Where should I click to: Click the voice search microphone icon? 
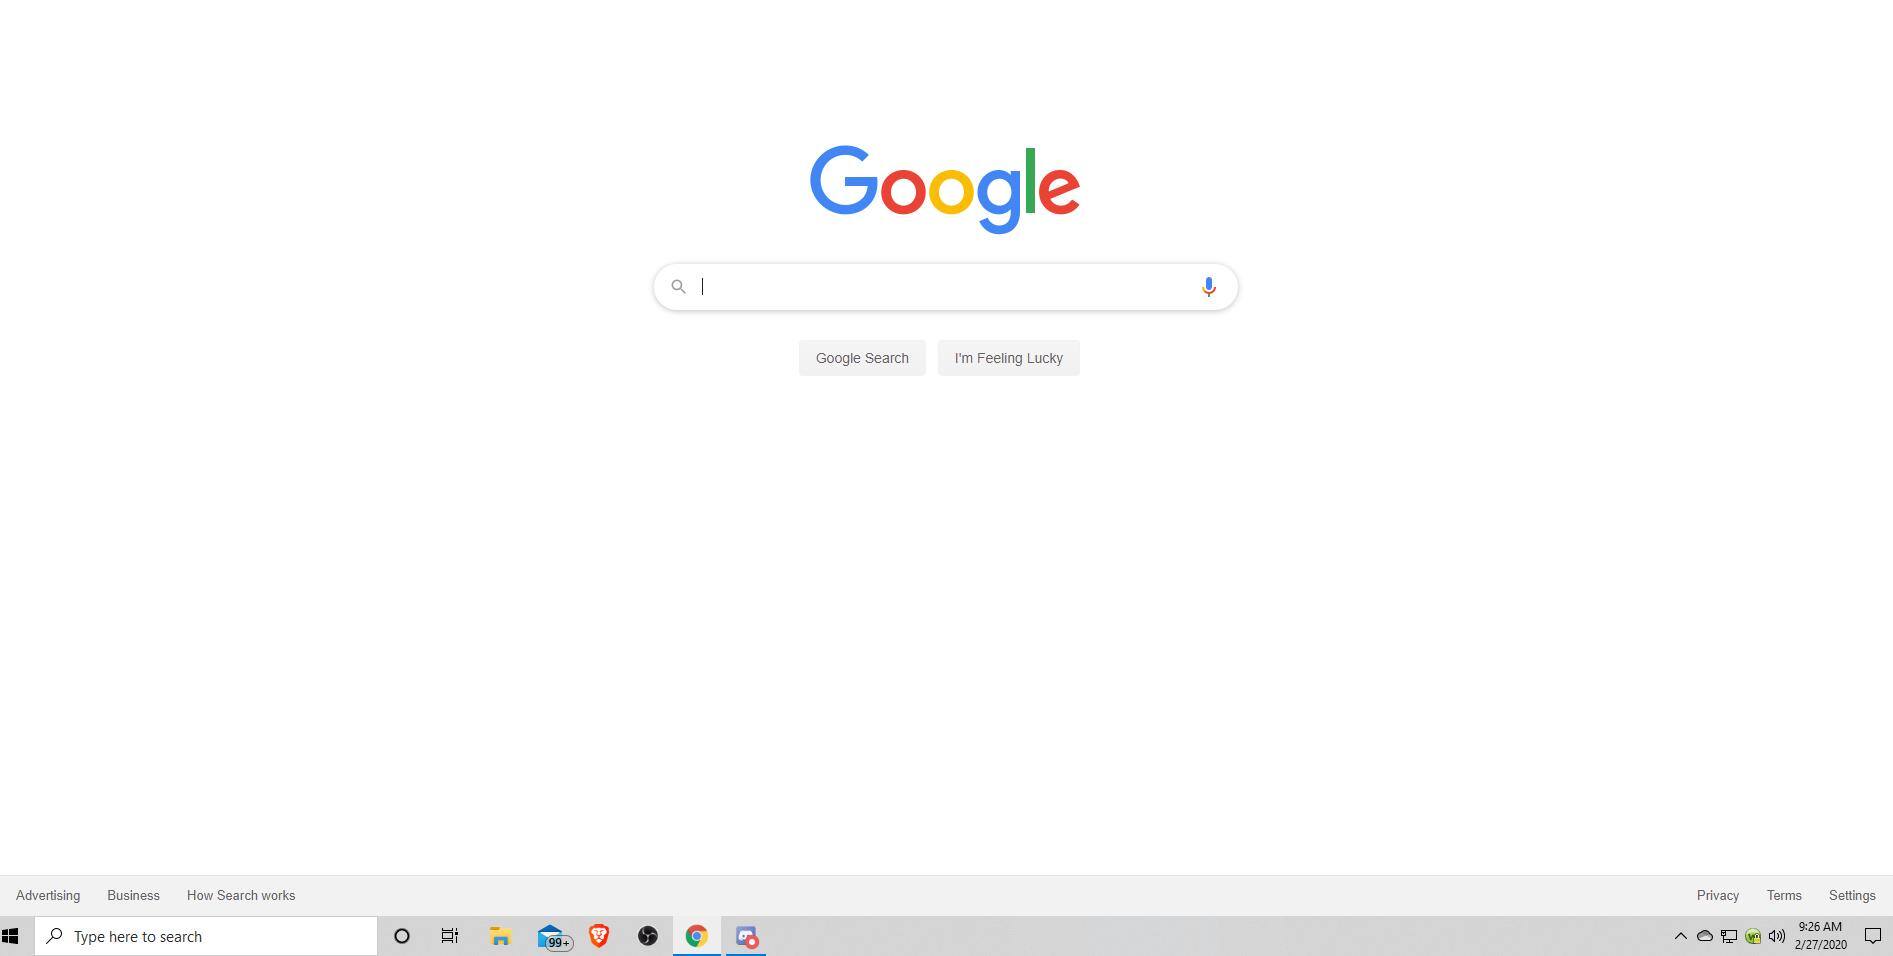tap(1208, 287)
